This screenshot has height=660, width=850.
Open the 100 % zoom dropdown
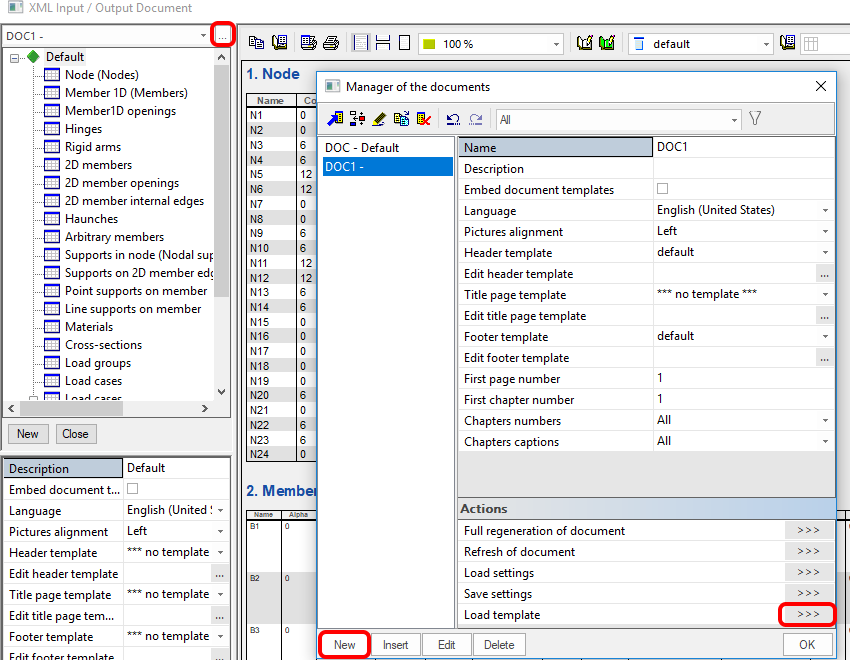tap(557, 44)
